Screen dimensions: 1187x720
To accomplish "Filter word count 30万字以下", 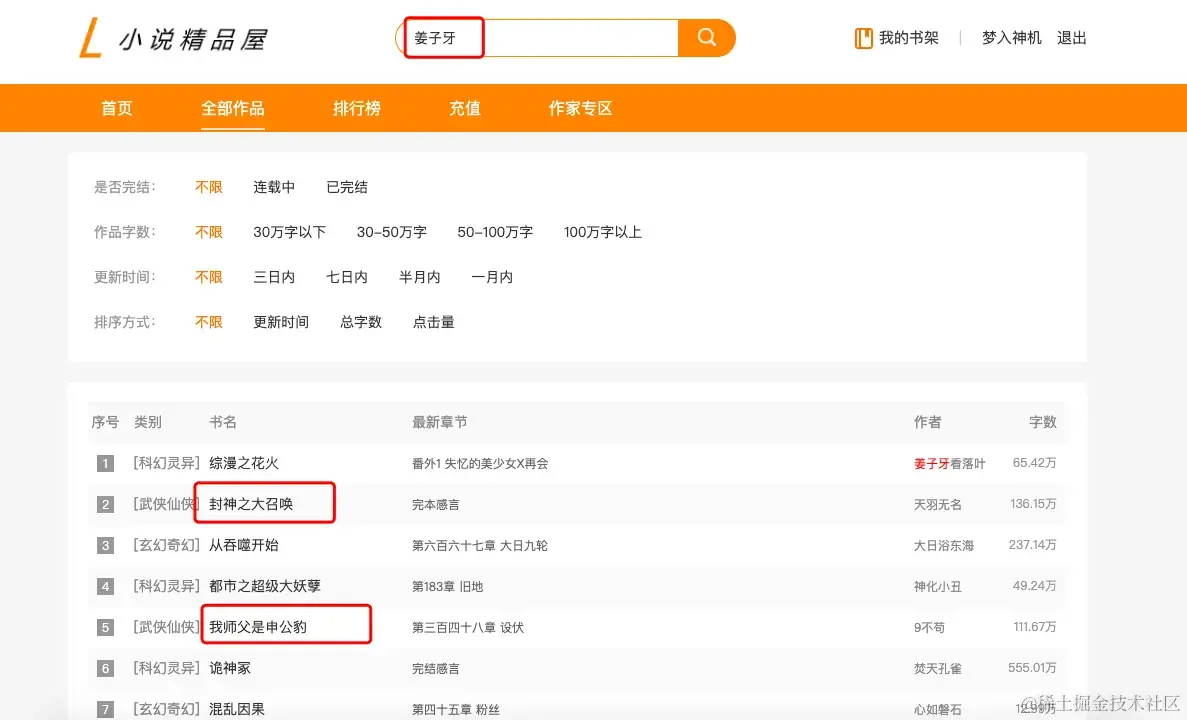I will click(289, 232).
